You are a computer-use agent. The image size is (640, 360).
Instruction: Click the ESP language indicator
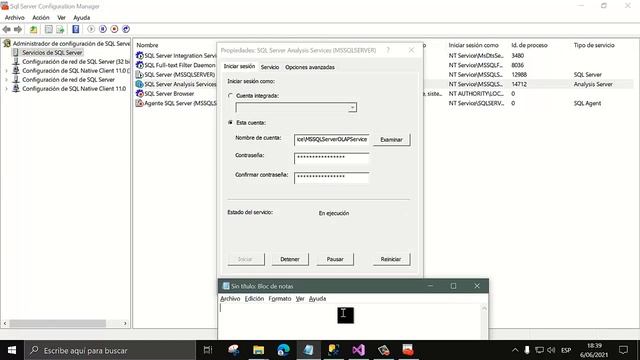click(566, 350)
